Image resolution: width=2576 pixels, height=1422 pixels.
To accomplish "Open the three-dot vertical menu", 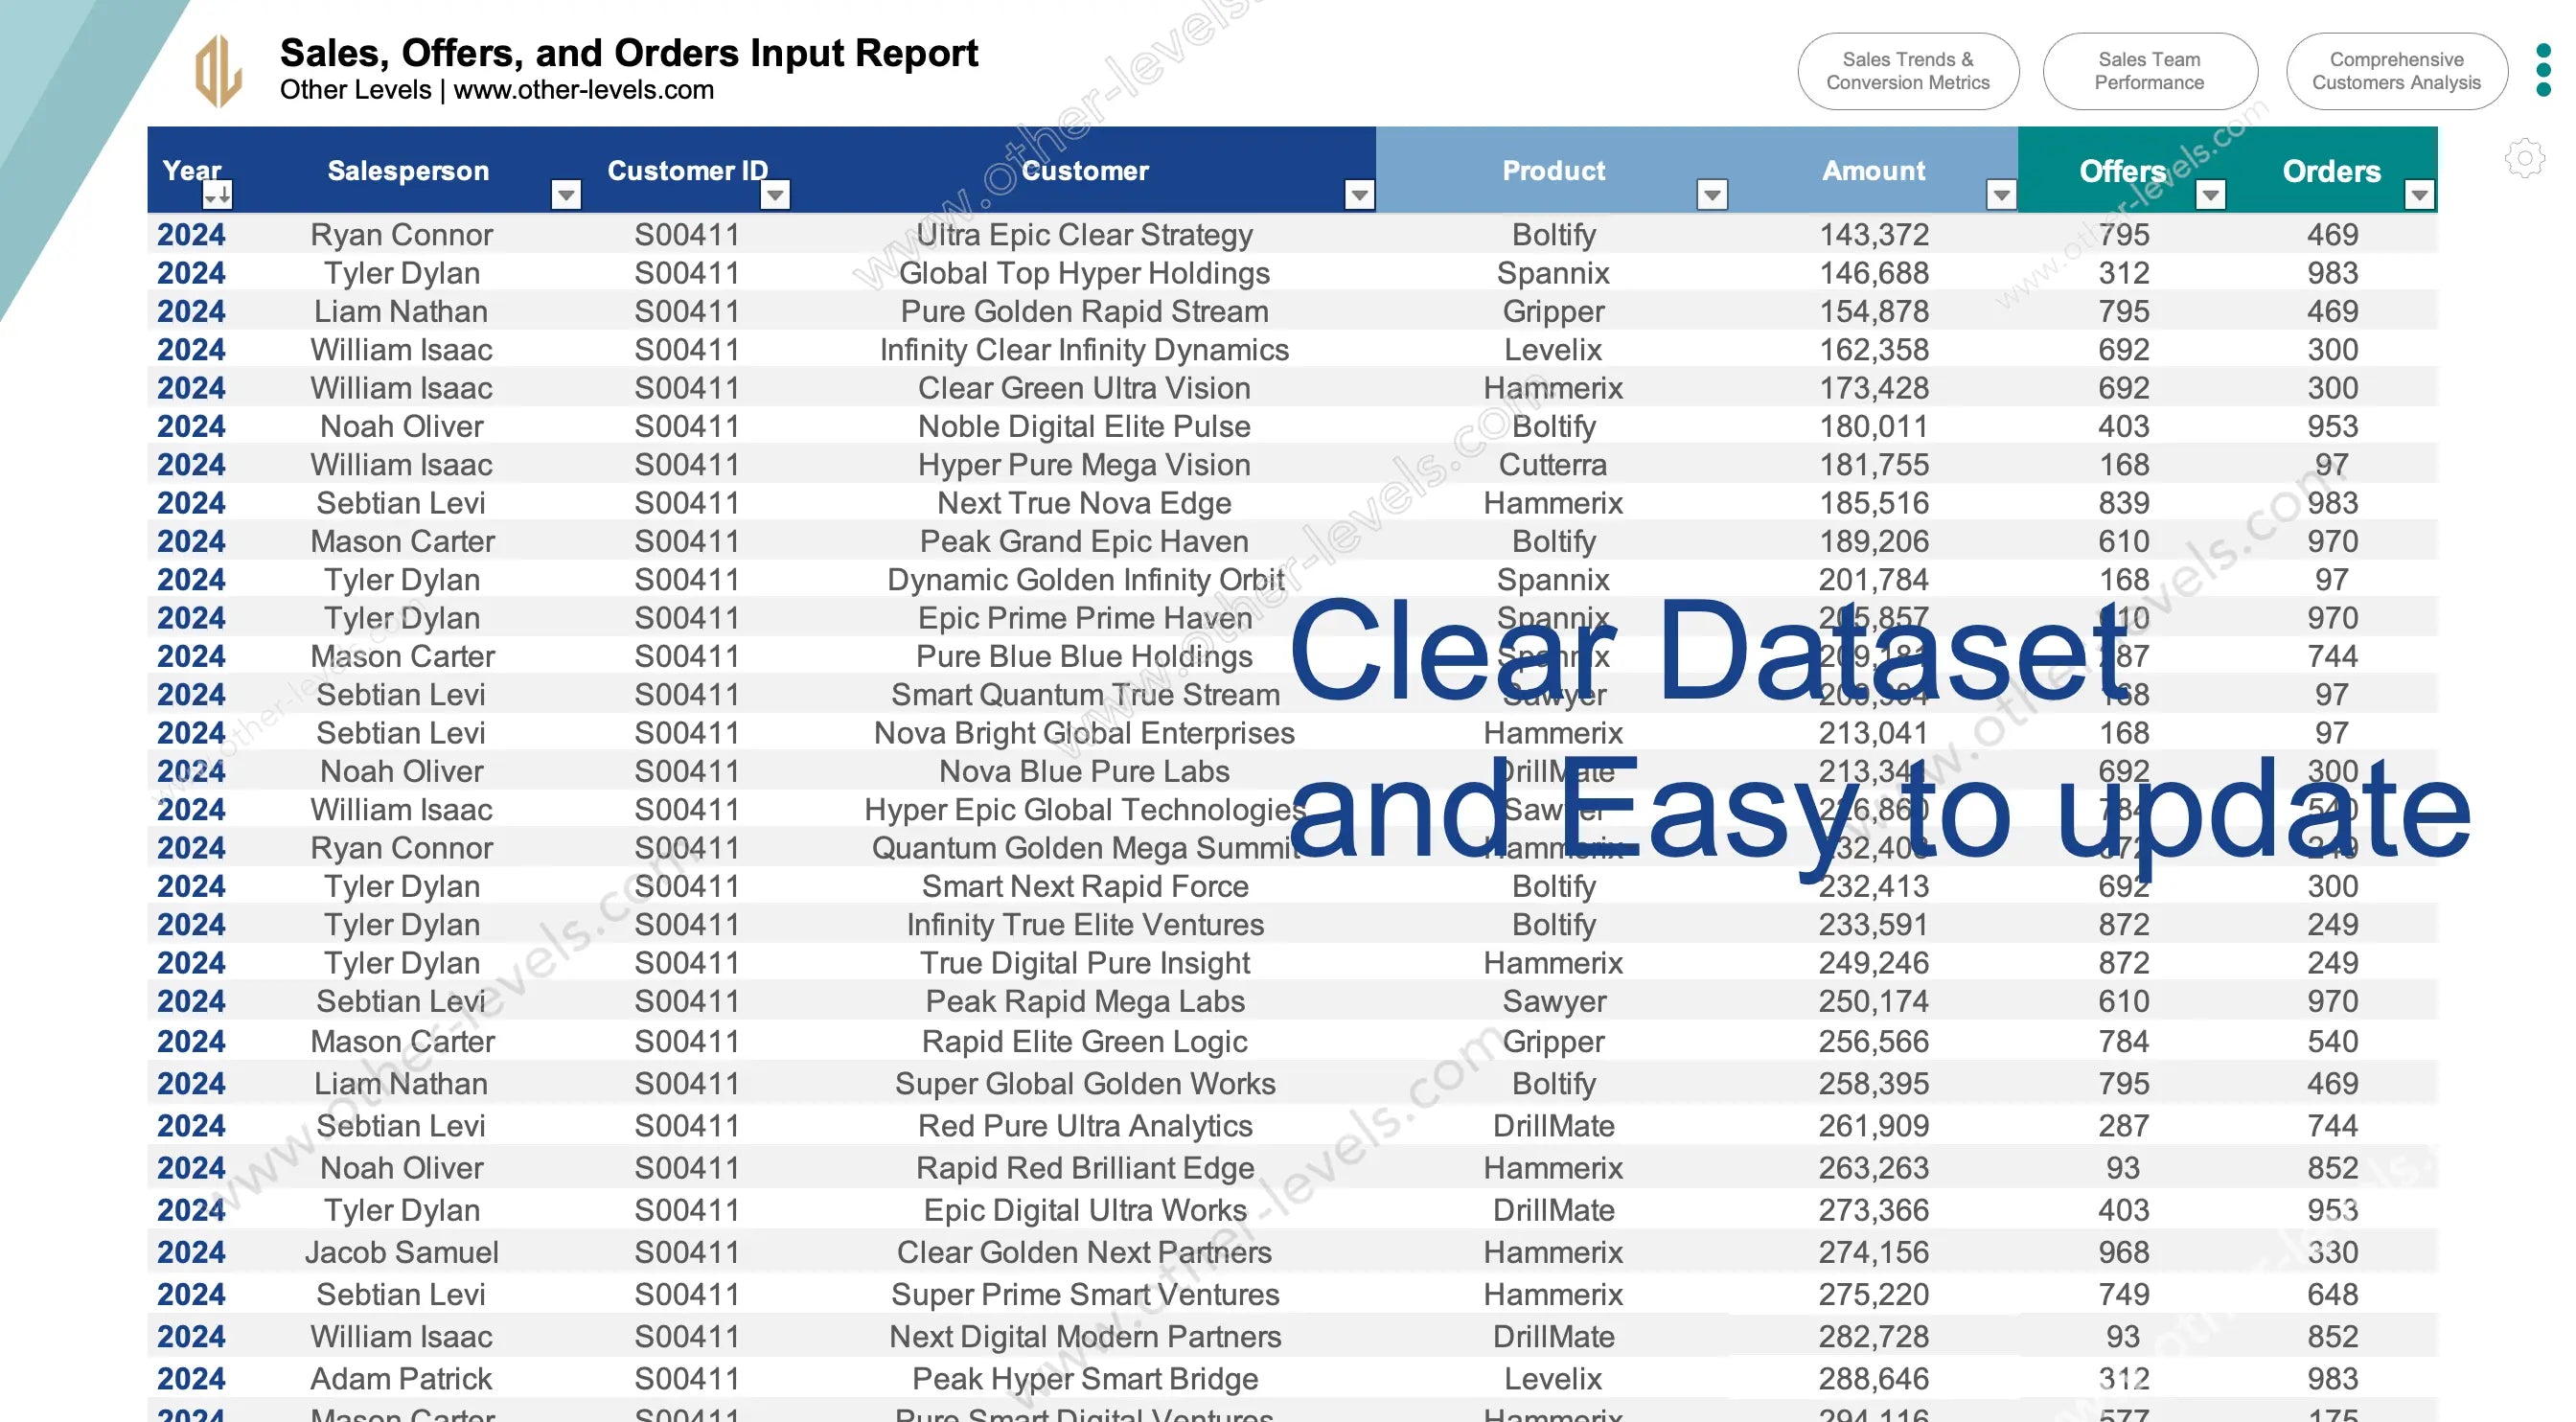I will (2543, 70).
